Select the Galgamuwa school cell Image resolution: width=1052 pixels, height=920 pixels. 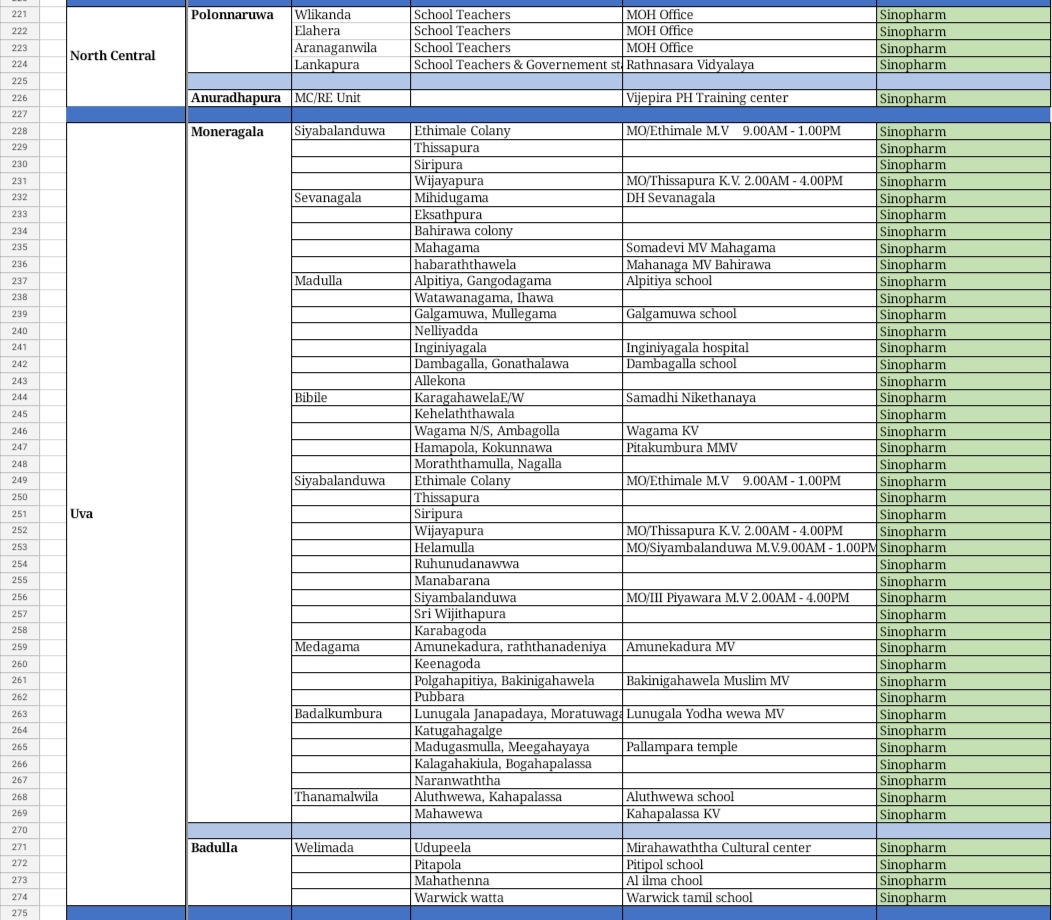coord(749,314)
